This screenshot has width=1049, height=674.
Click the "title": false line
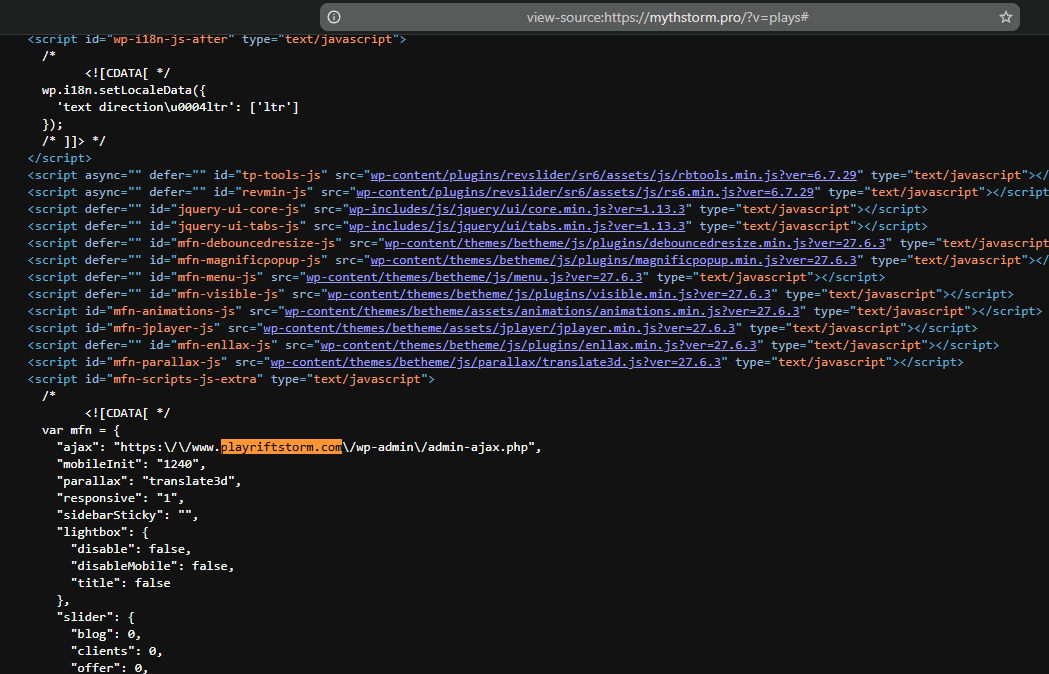(x=120, y=583)
